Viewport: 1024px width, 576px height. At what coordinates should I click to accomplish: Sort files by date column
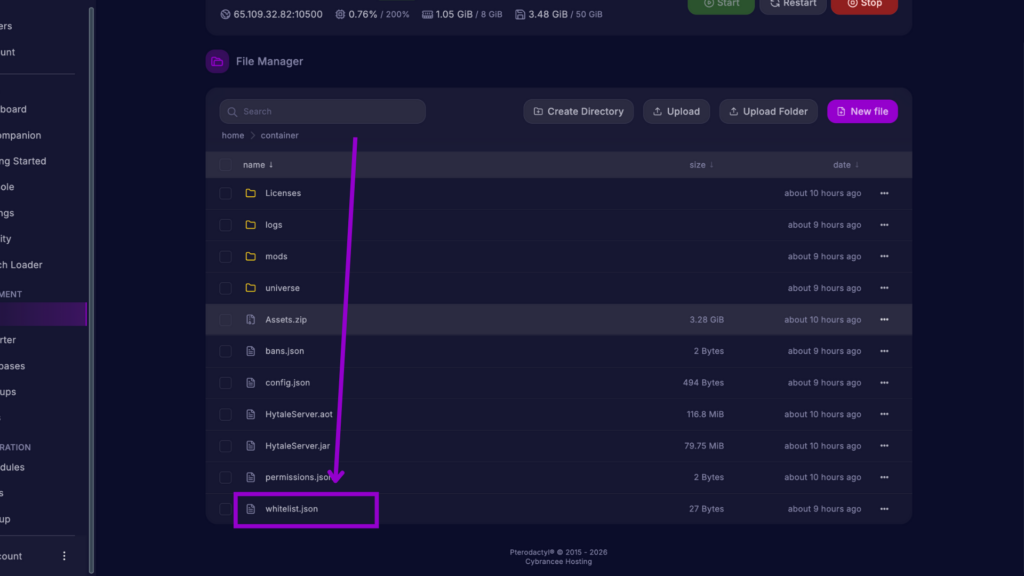coord(845,165)
